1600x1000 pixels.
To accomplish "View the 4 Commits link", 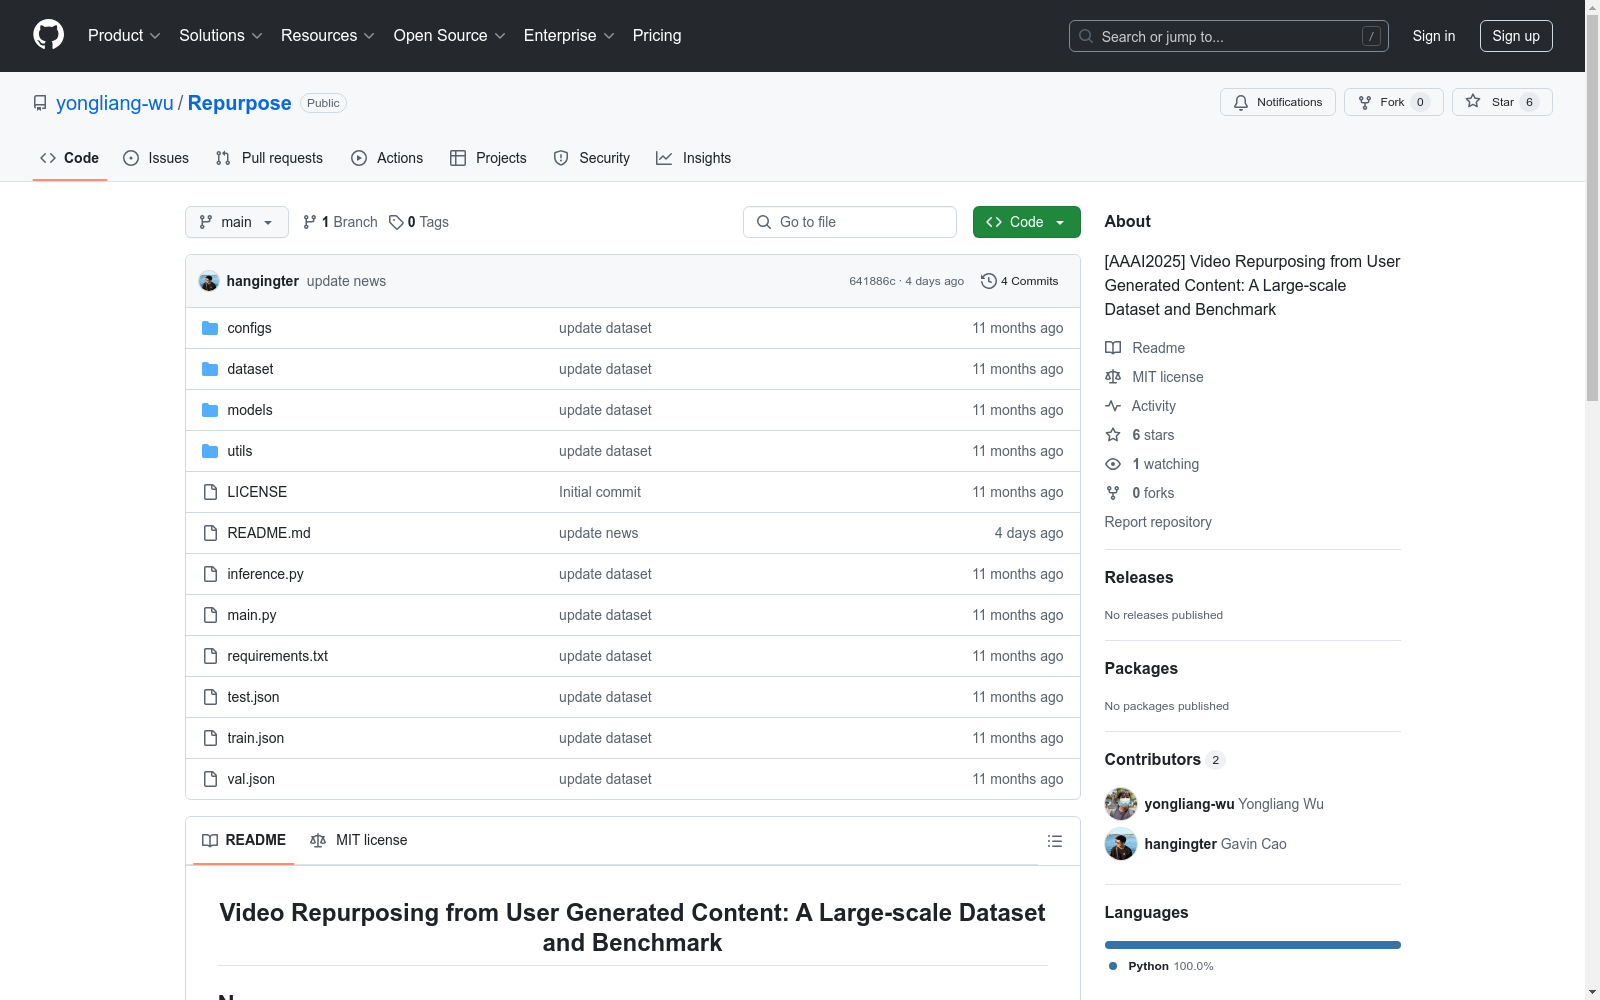I will point(1020,281).
